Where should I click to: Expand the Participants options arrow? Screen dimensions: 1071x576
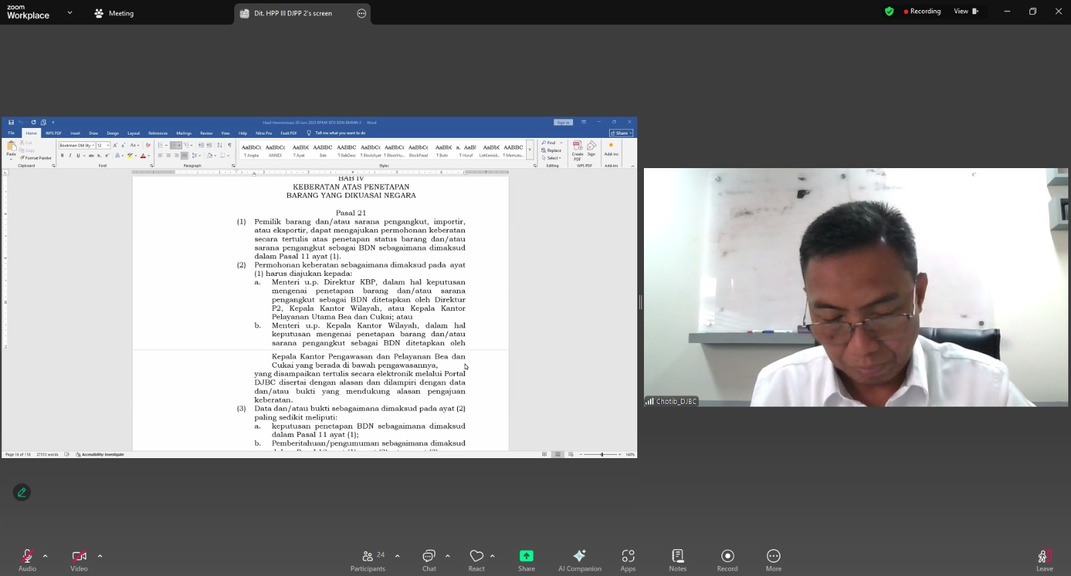click(398, 556)
